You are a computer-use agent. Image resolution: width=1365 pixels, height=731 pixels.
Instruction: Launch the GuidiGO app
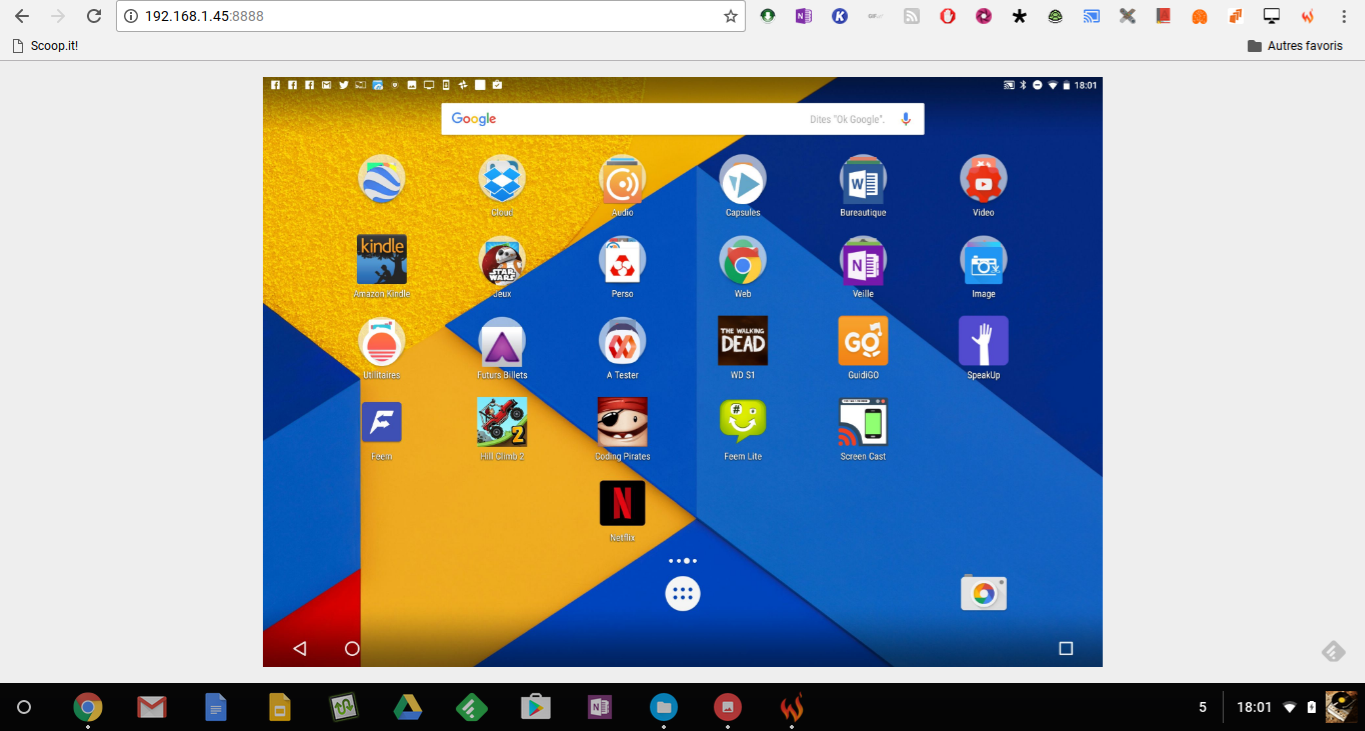(863, 341)
